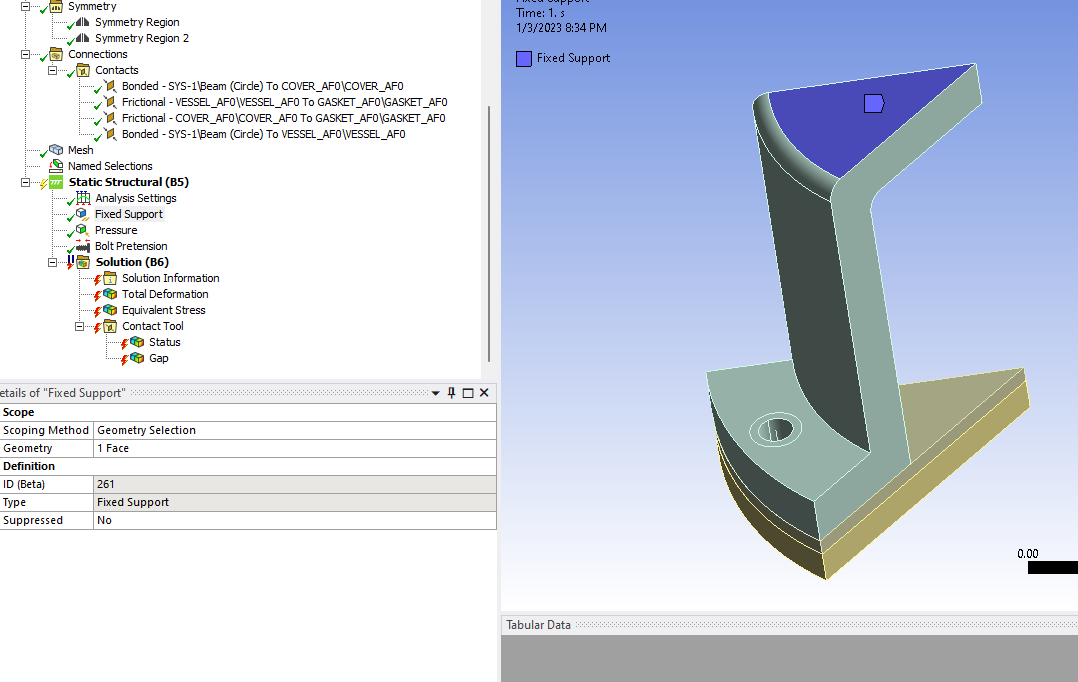
Task: Collapse the Symmetry tree node
Action: coord(25,6)
